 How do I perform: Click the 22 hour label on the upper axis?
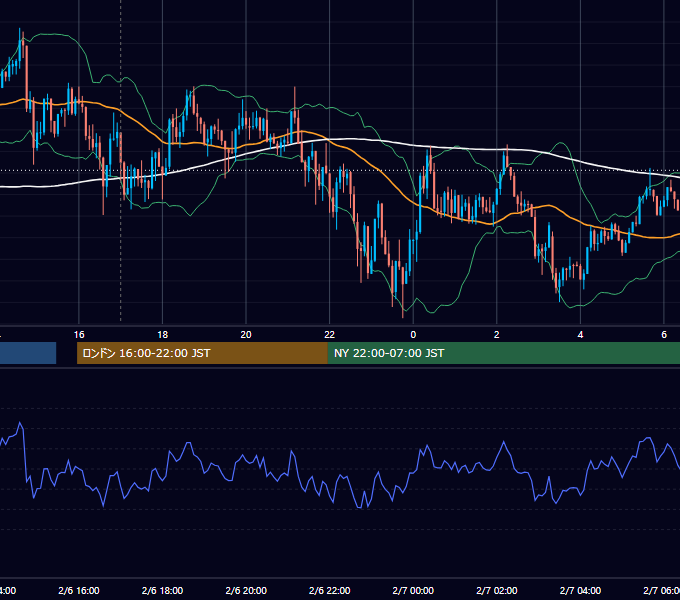point(330,335)
